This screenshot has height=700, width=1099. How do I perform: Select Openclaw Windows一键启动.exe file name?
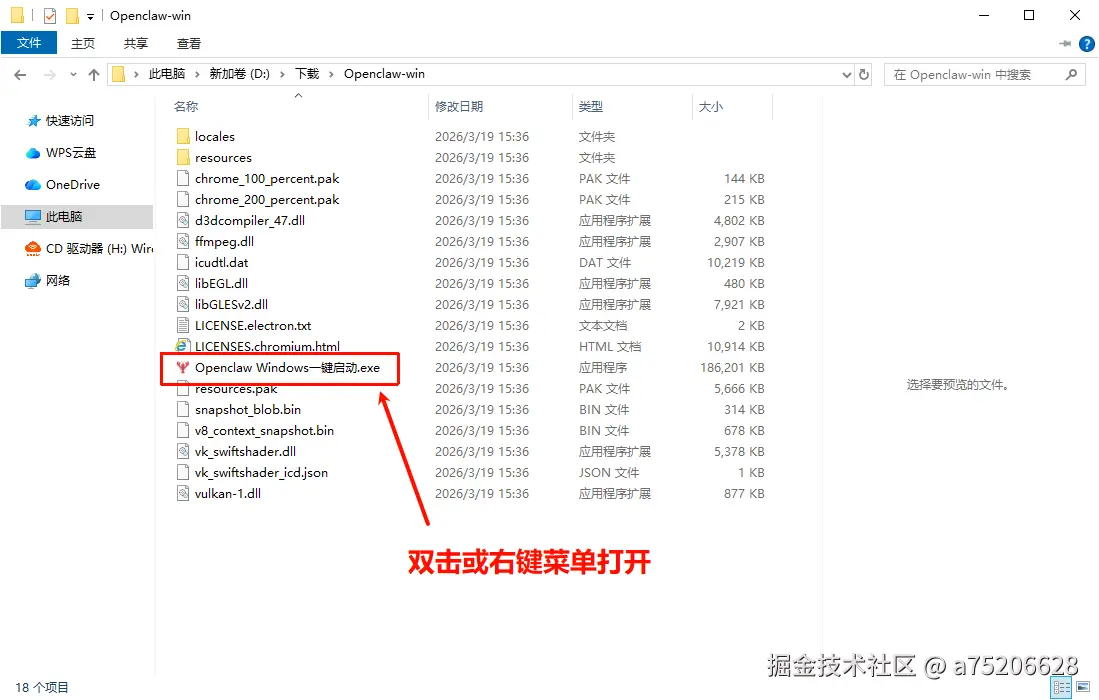pyautogui.click(x=287, y=368)
